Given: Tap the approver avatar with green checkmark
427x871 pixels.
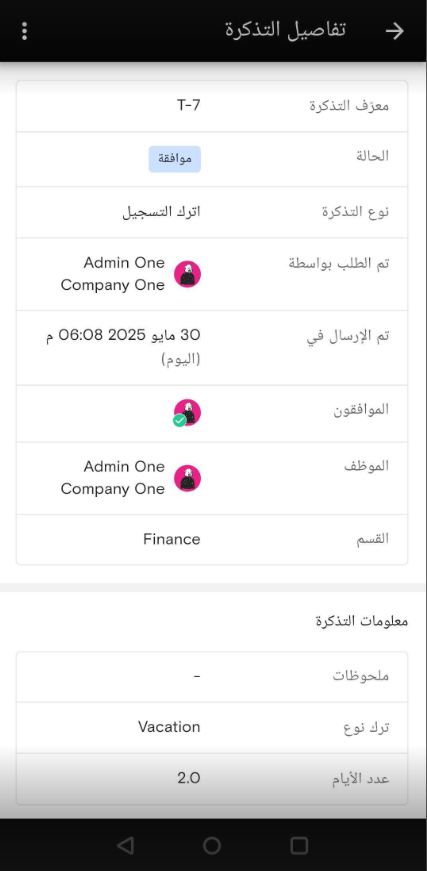Looking at the screenshot, I should (187, 413).
